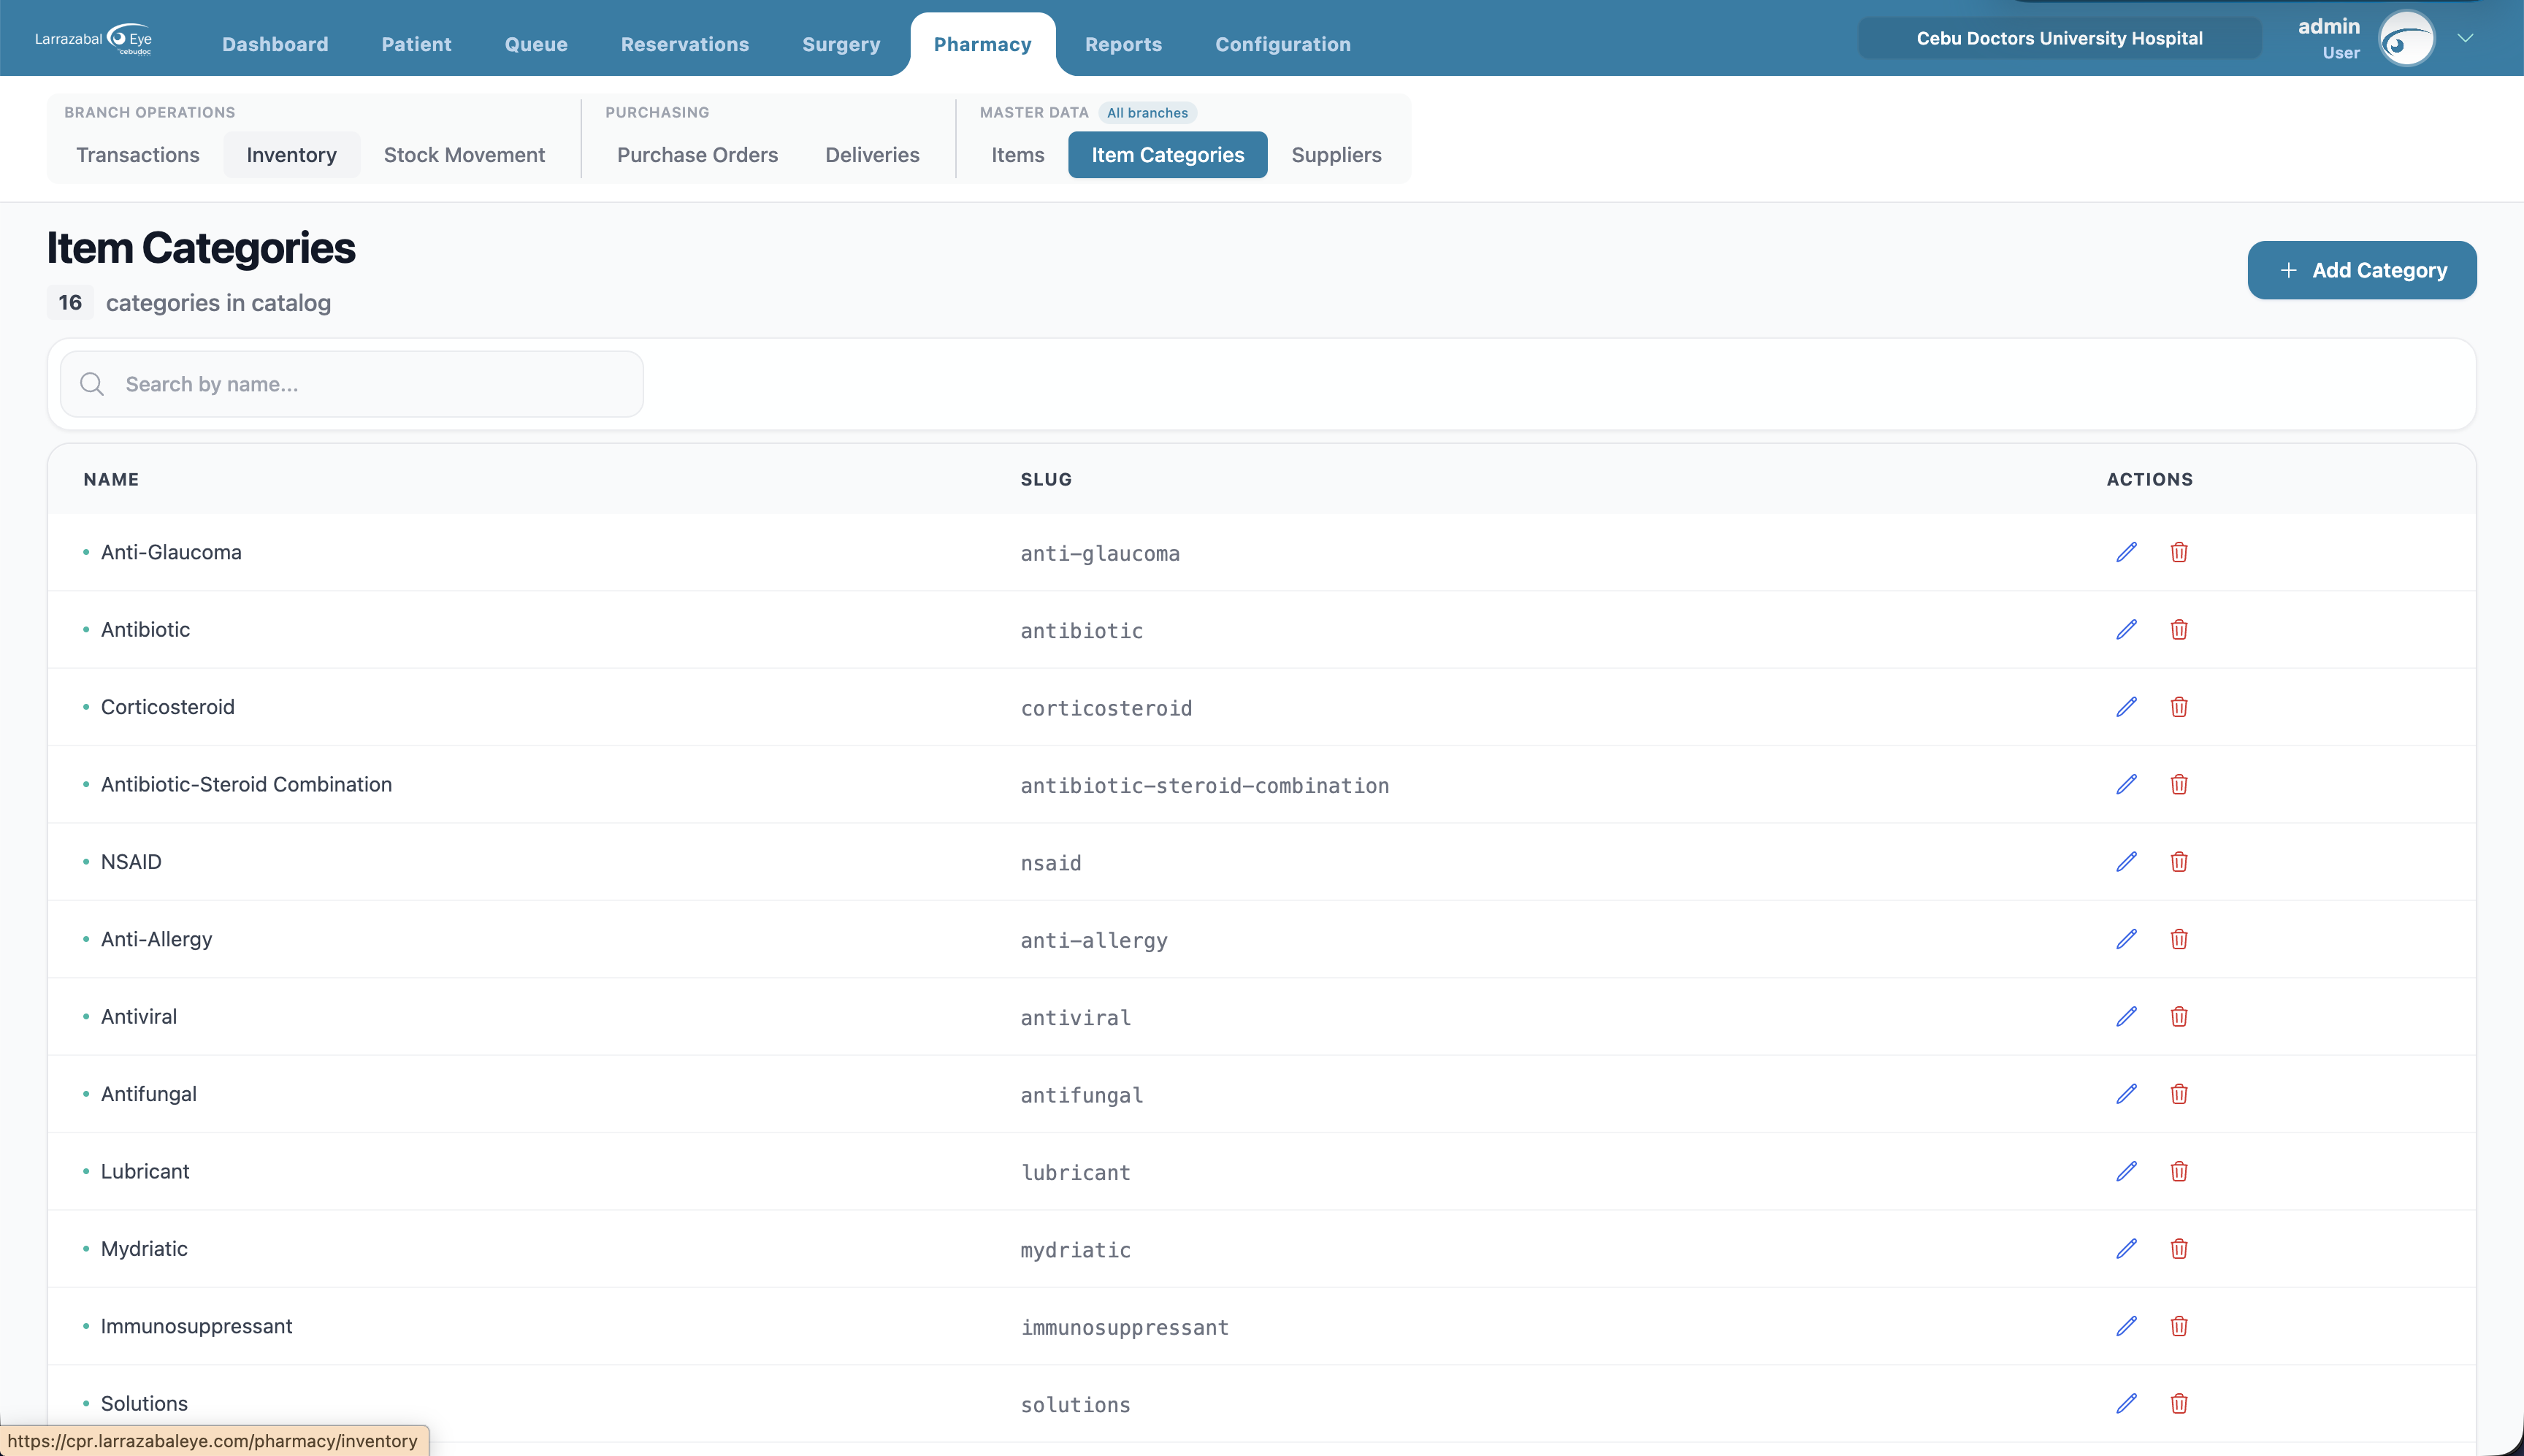
Task: Focus the Search by name field
Action: tap(351, 384)
